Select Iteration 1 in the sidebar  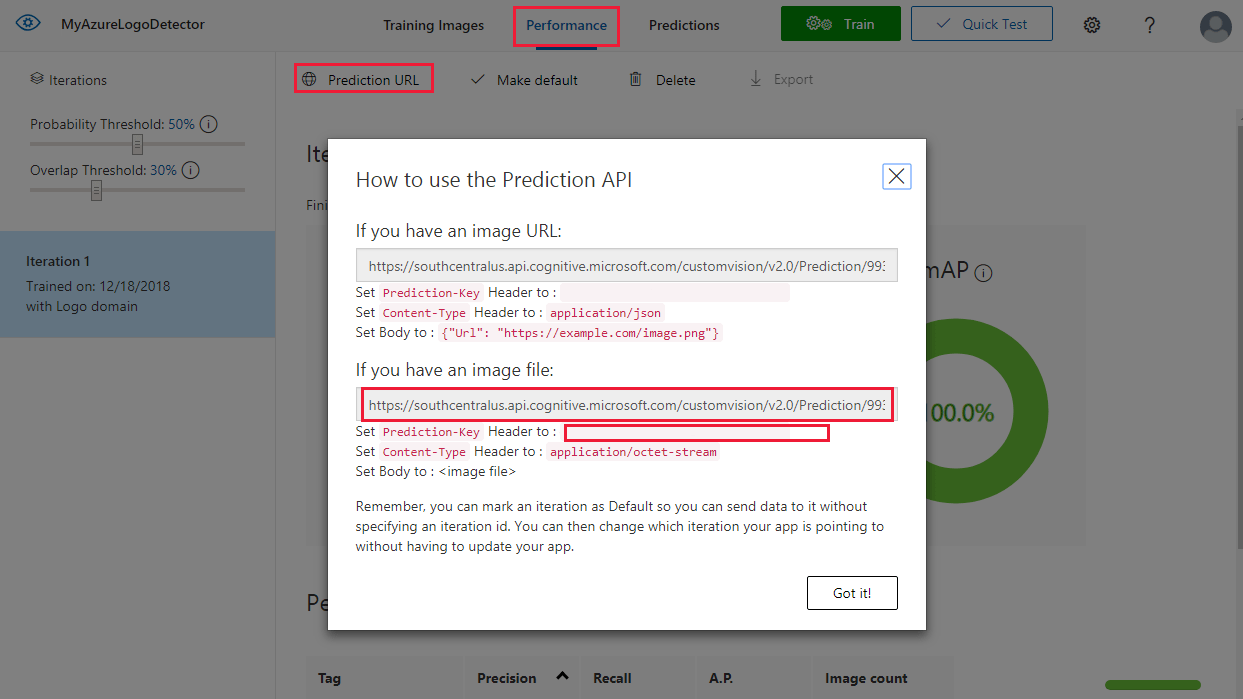click(x=138, y=284)
